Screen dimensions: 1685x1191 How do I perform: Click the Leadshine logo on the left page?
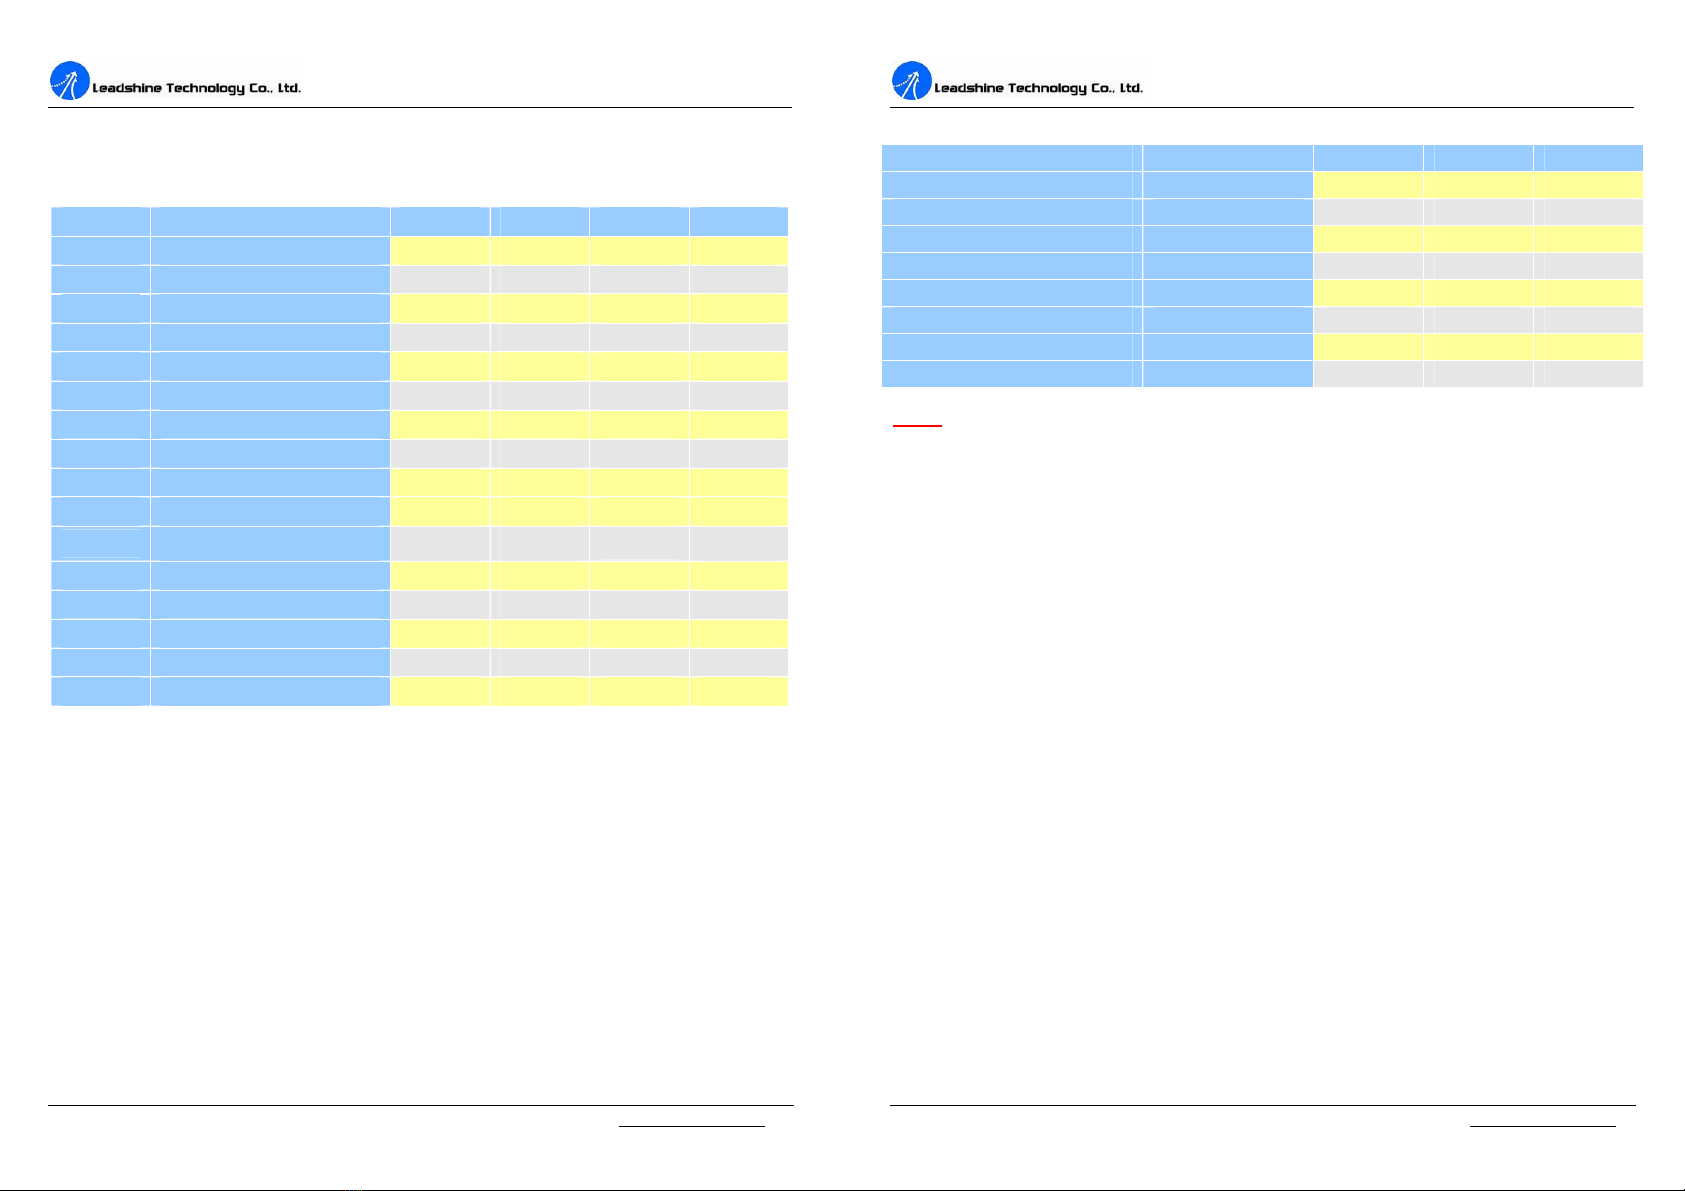pos(69,81)
